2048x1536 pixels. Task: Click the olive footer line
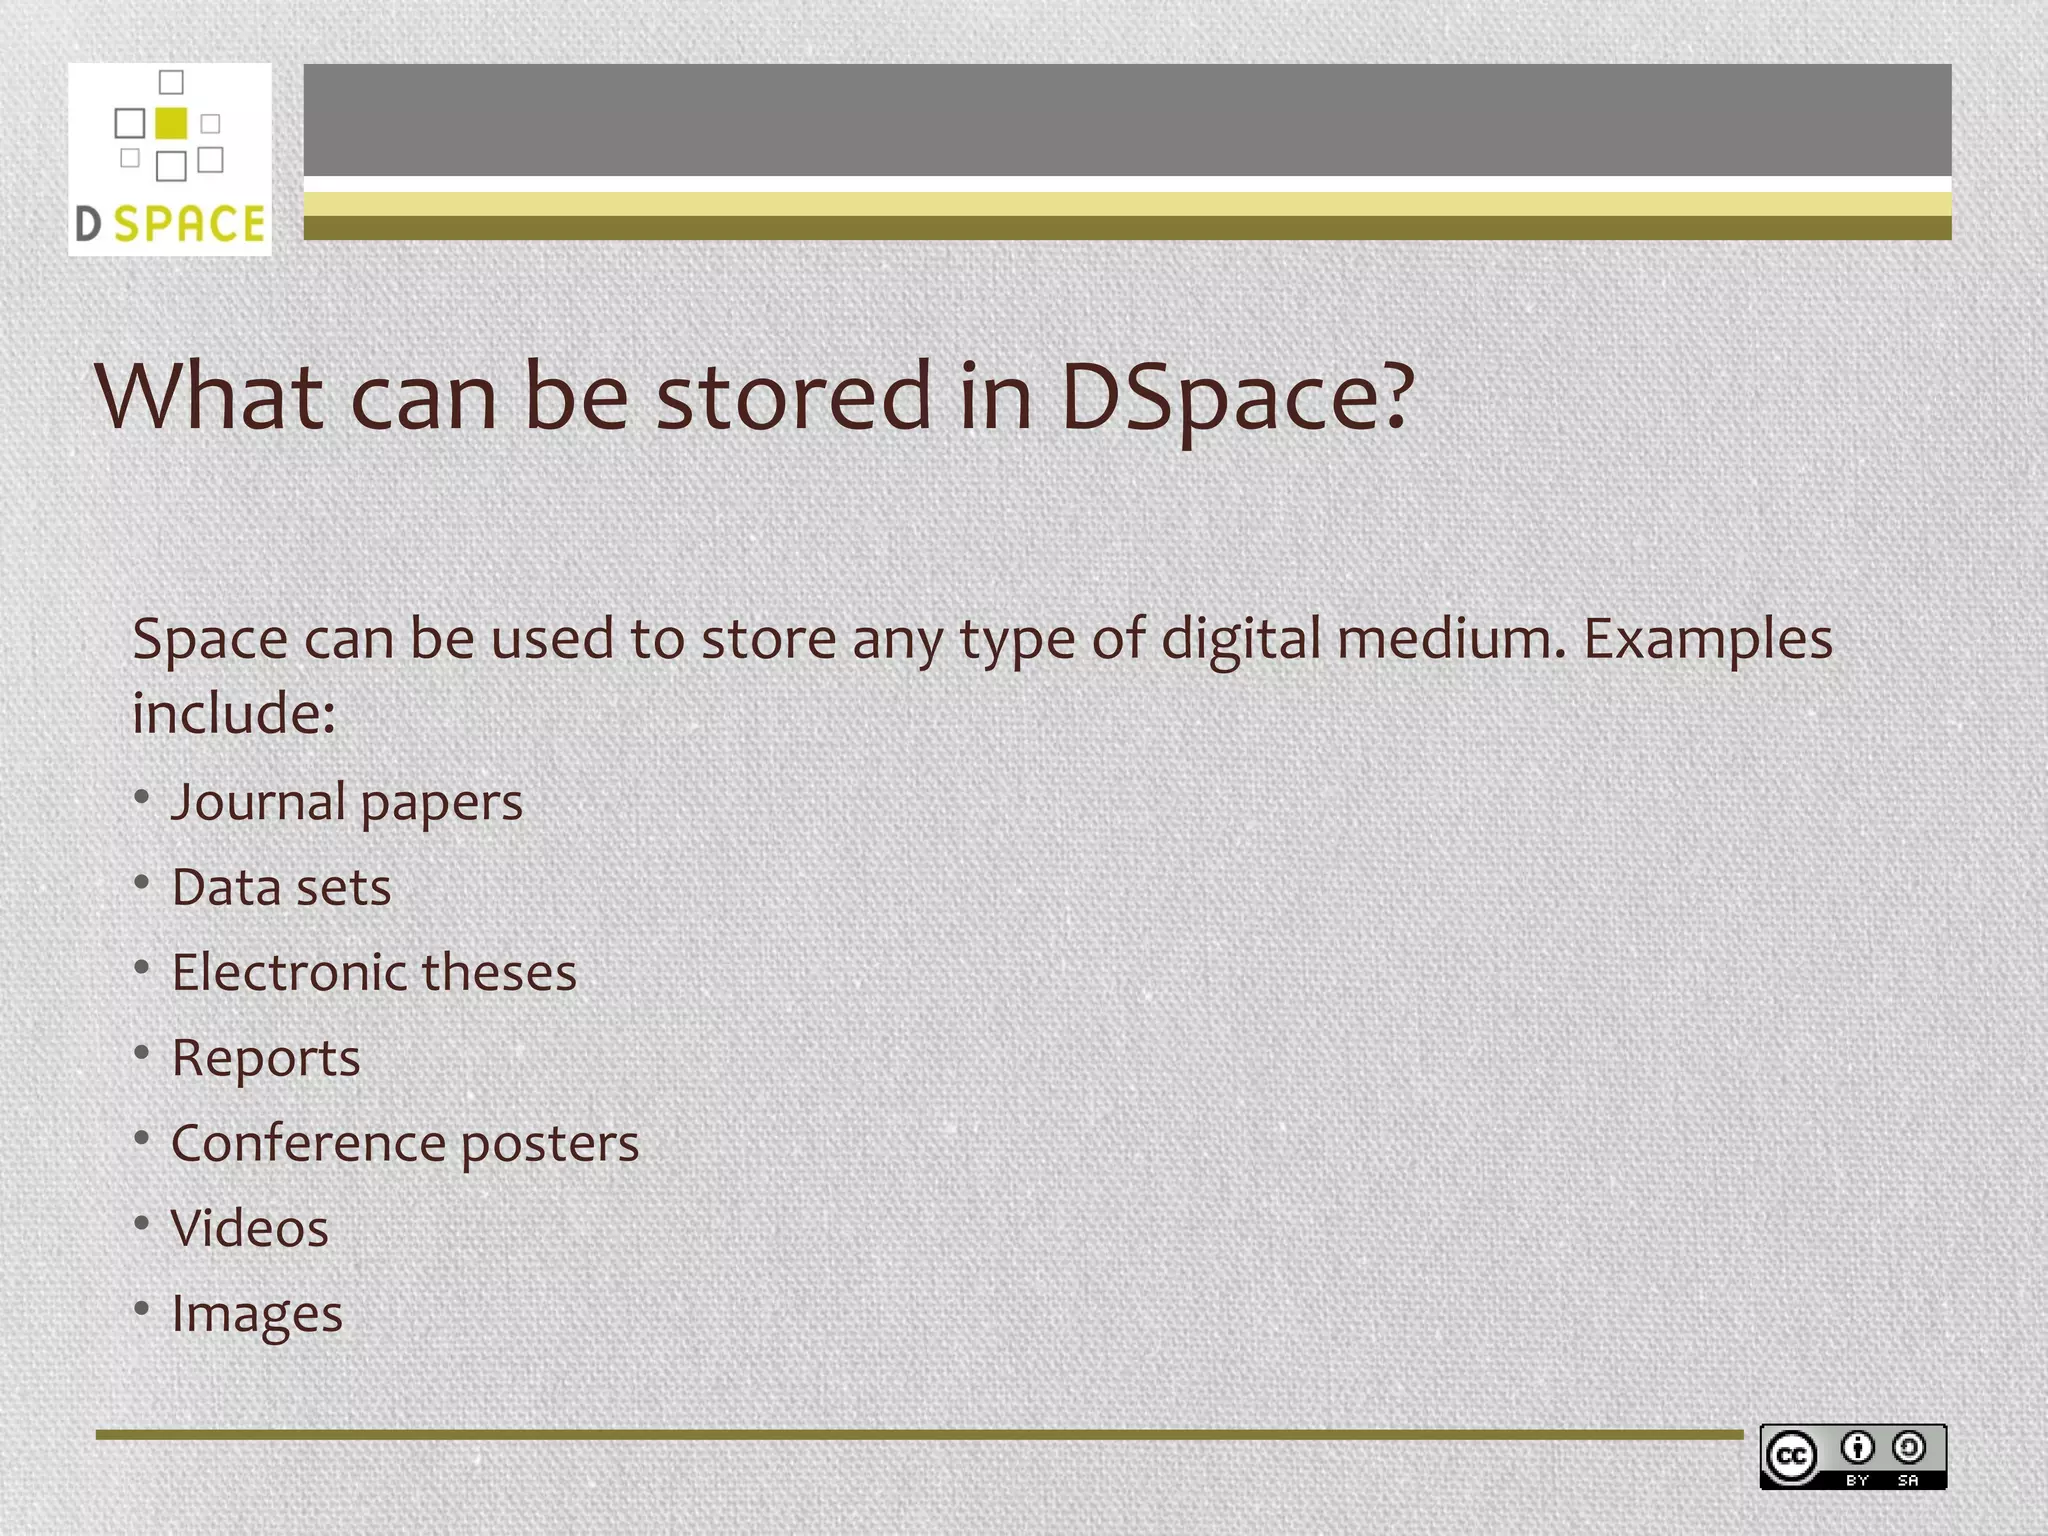918,1435
